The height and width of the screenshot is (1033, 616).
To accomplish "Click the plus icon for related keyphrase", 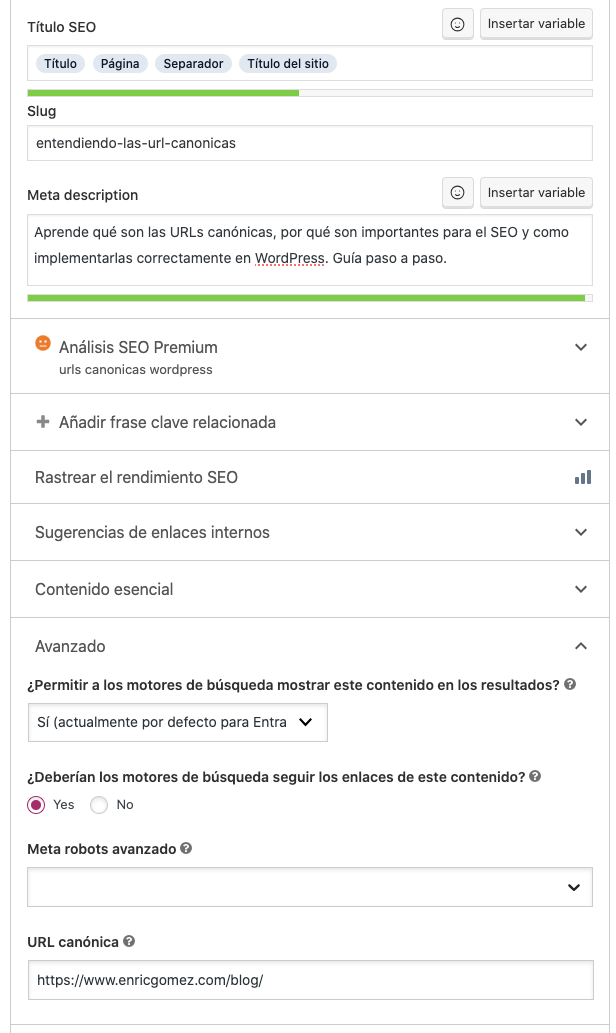I will 43,422.
